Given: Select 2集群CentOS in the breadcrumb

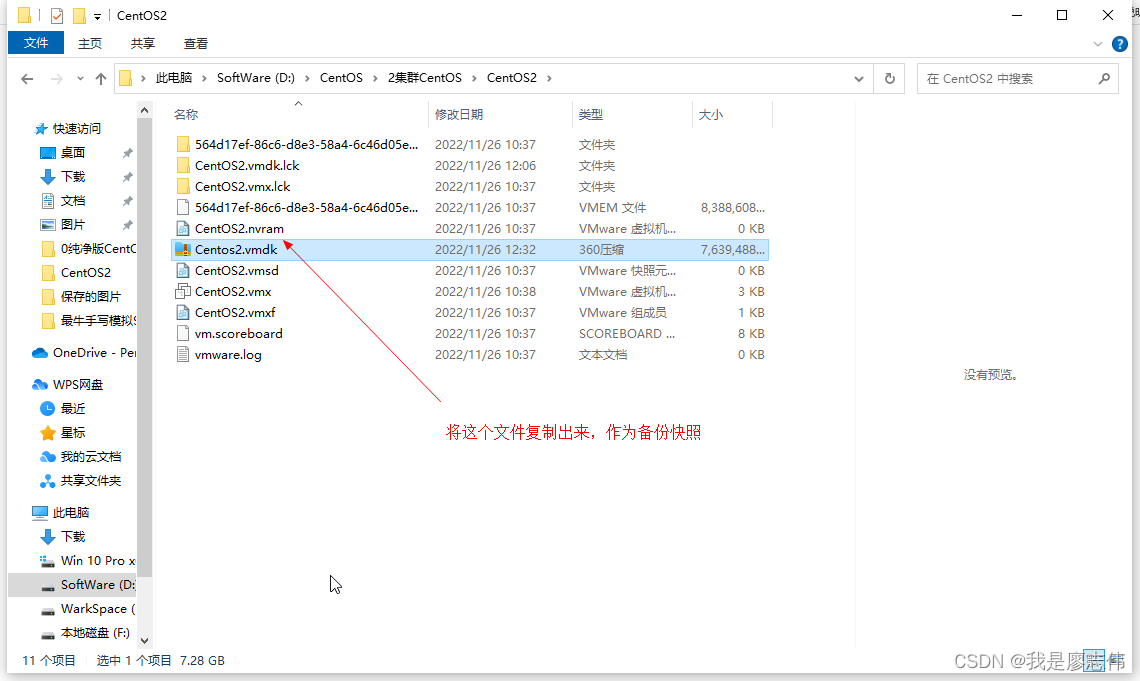Looking at the screenshot, I should click(x=425, y=78).
